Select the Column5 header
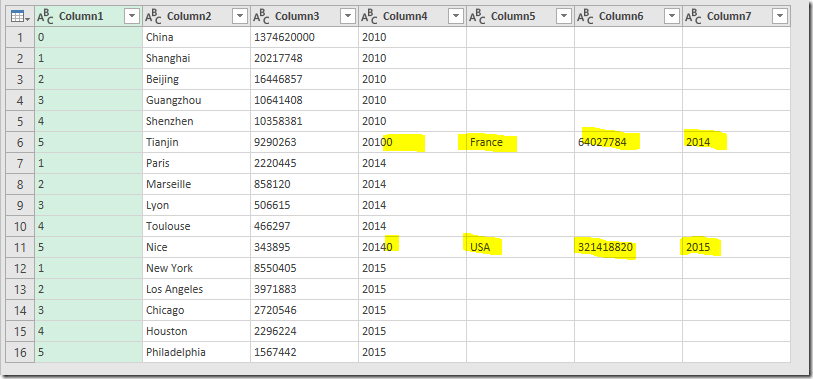Image resolution: width=813 pixels, height=379 pixels. coord(520,17)
